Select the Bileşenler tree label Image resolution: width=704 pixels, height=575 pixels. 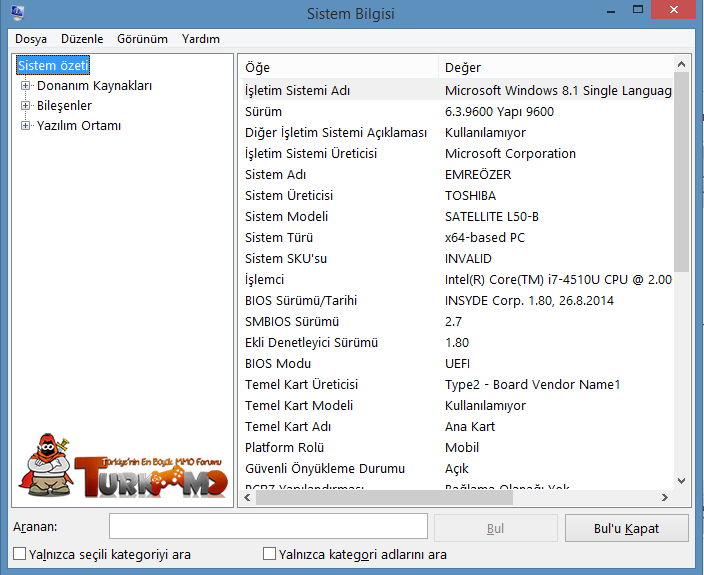[x=64, y=105]
